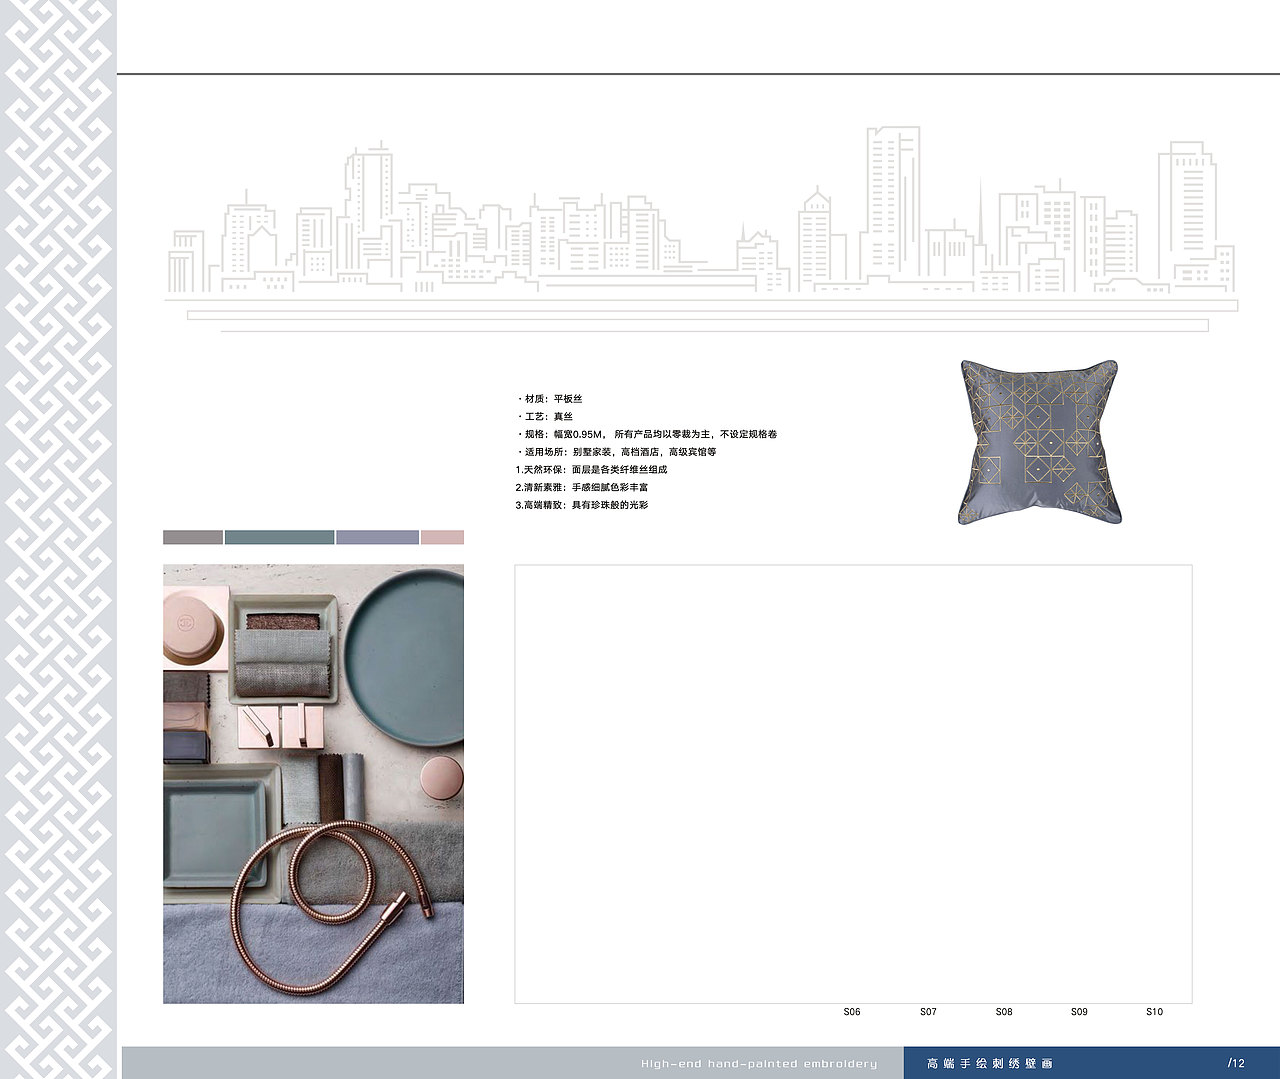Open the gray embroidered pillow image
The height and width of the screenshot is (1079, 1280).
1039,442
